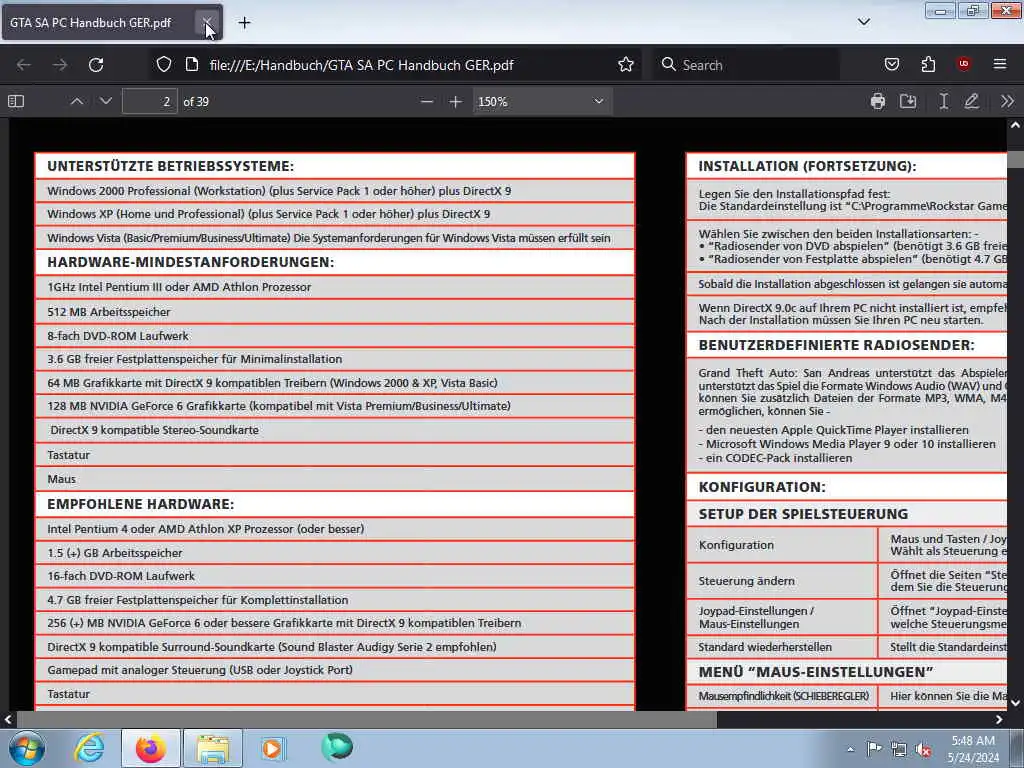Click the Maus row in requirements
Viewport: 1024px width, 768px height.
[x=334, y=479]
